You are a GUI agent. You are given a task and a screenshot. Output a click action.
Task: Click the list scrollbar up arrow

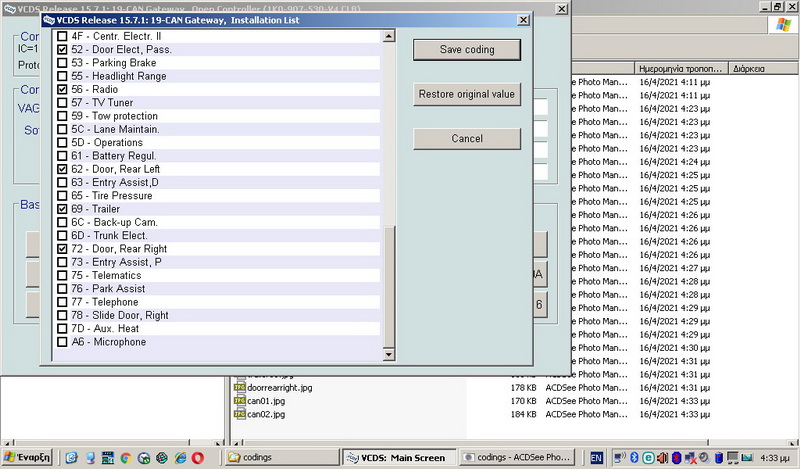coord(389,36)
